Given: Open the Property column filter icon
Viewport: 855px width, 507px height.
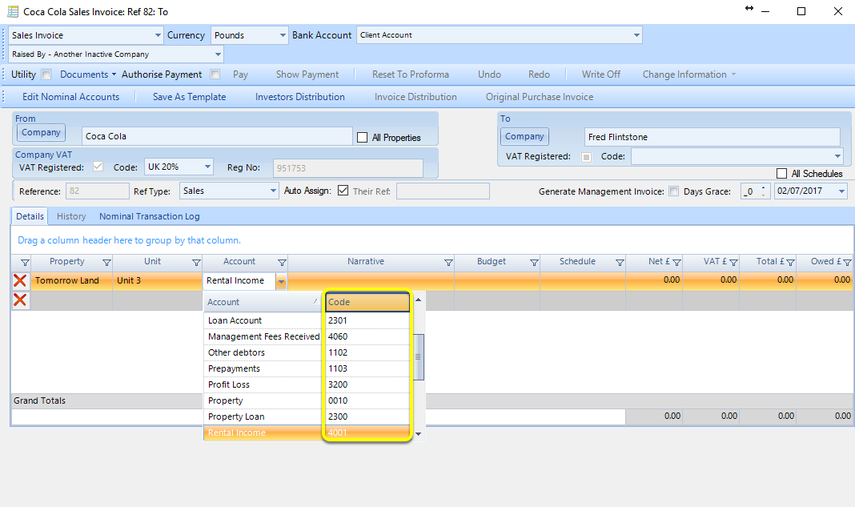Looking at the screenshot, I should (107, 263).
